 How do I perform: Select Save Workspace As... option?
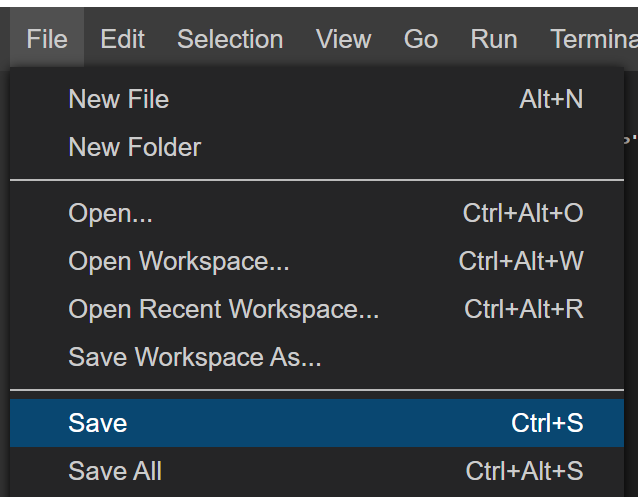coord(195,357)
